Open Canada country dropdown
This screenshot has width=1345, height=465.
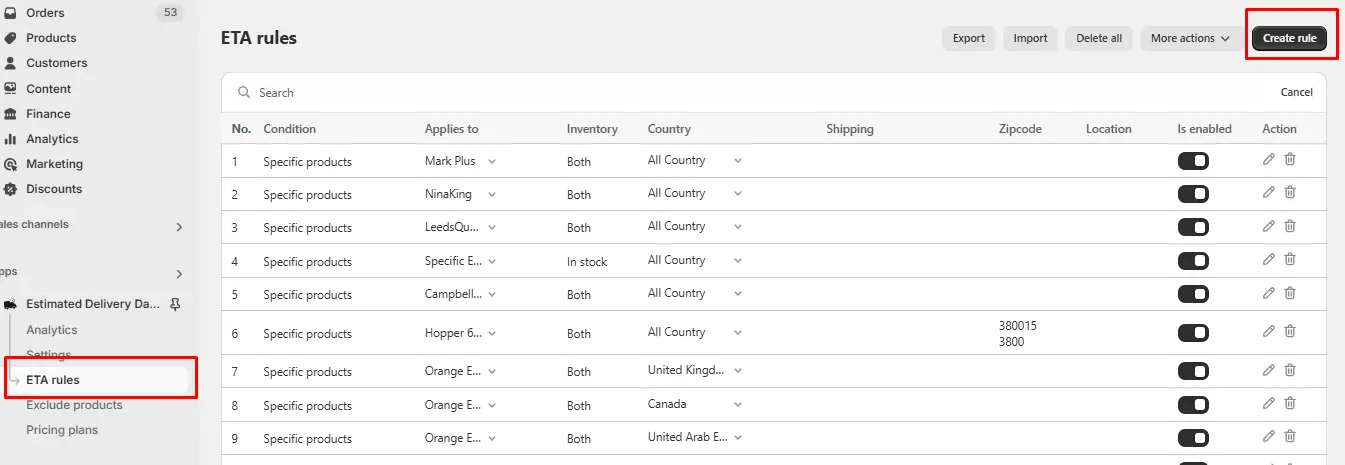[738, 405]
